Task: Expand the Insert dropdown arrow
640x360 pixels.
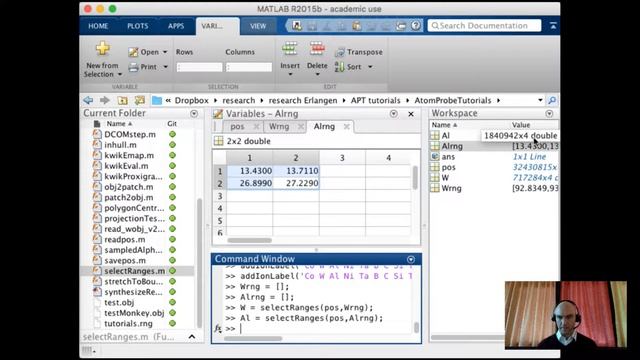Action: tap(290, 74)
